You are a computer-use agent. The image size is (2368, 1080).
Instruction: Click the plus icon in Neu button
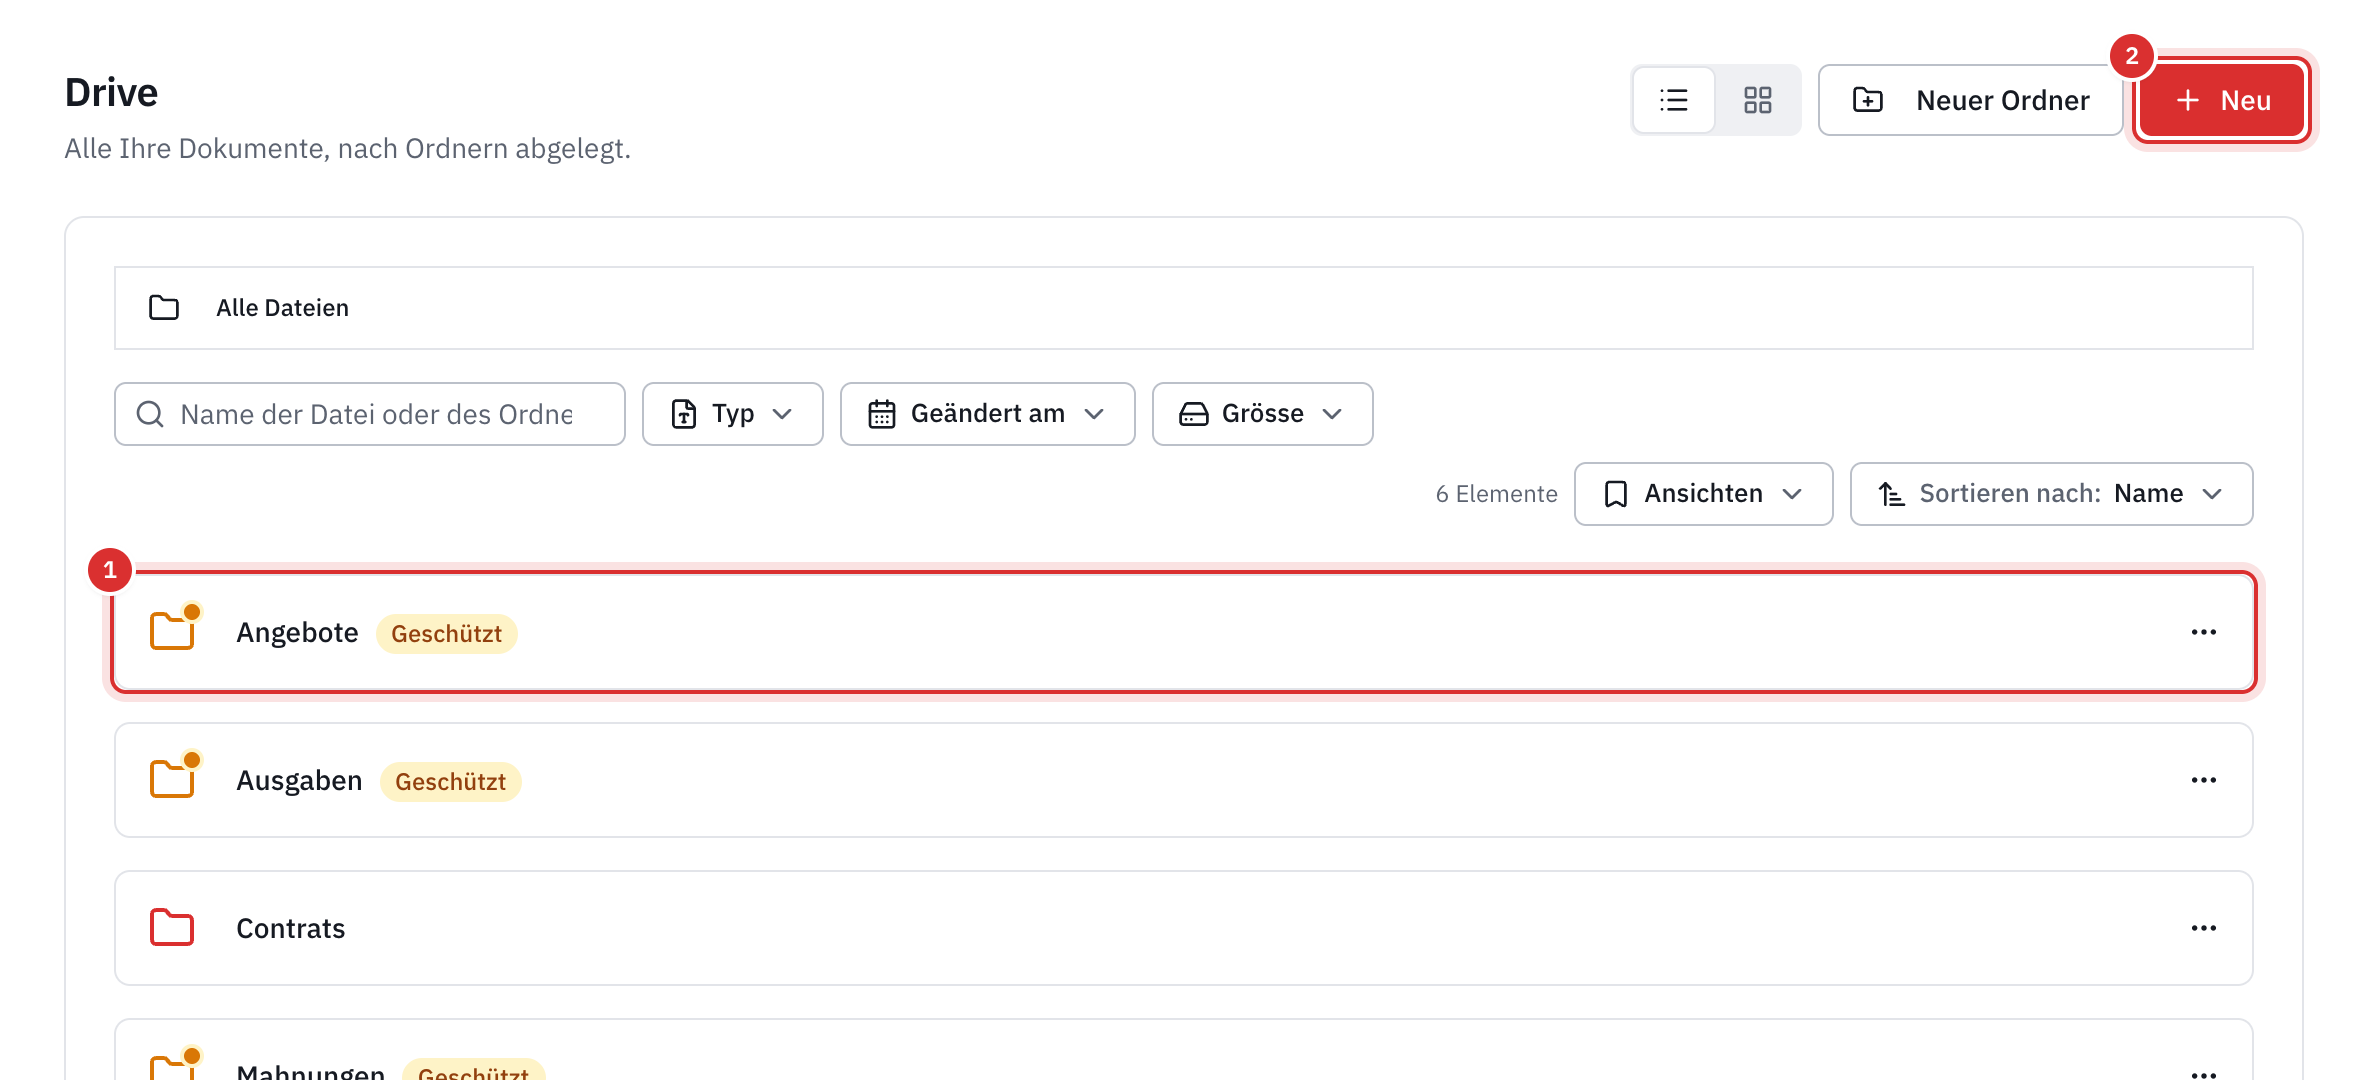pos(2188,100)
